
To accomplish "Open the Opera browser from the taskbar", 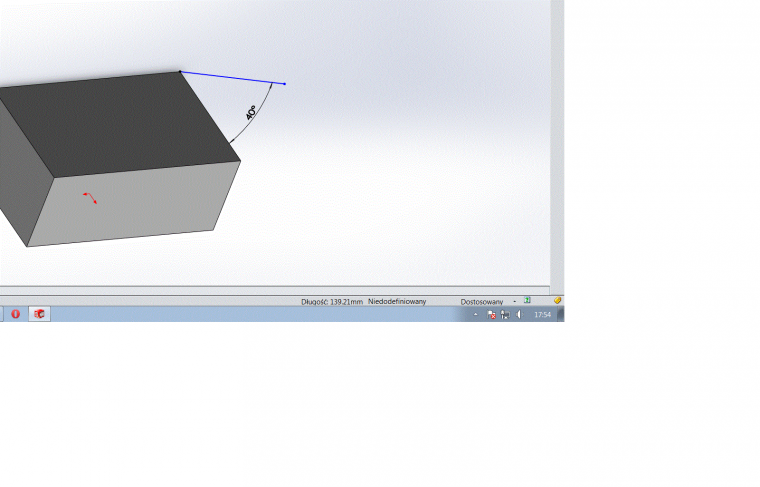I will (16, 314).
